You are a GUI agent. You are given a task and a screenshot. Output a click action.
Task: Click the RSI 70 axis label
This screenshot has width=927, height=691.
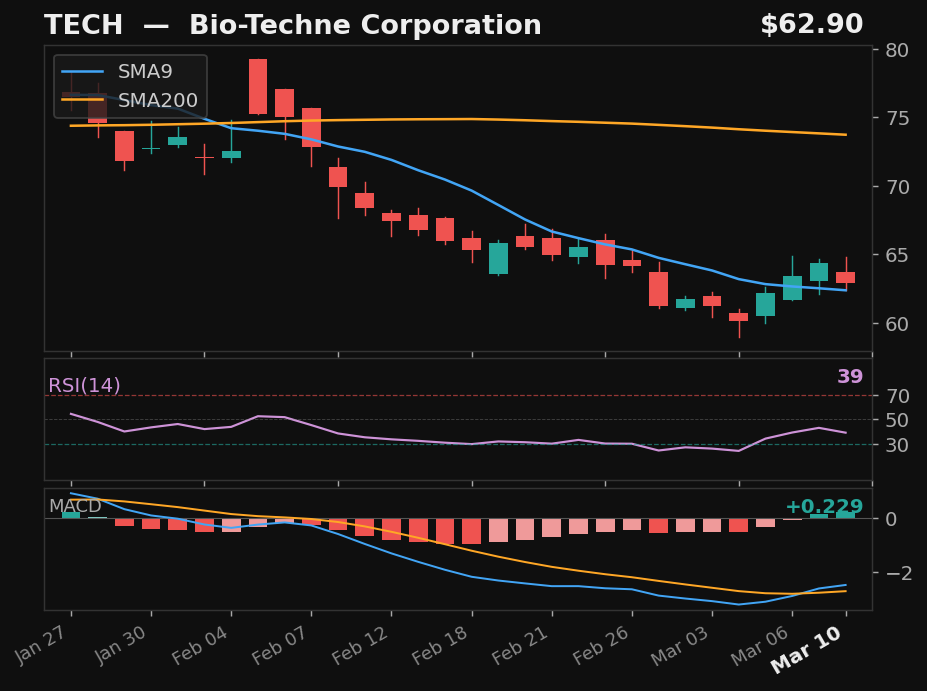tap(897, 396)
